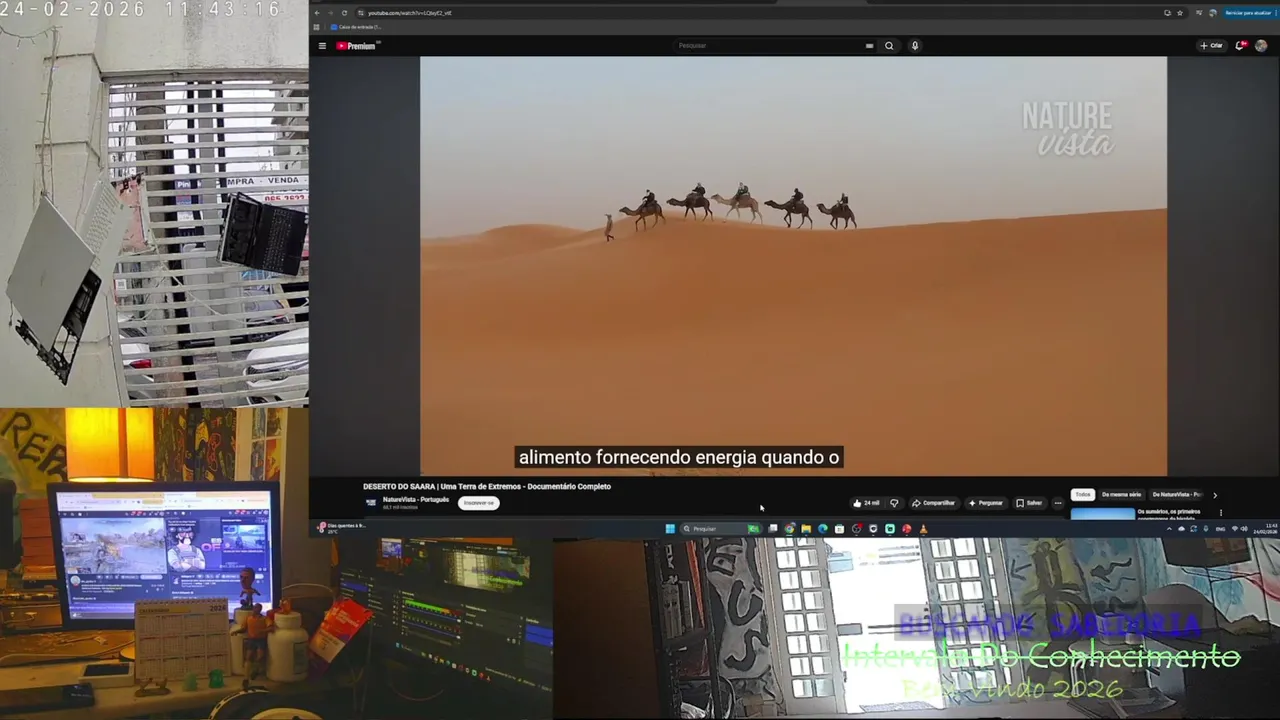
Task: Click the DESERTO DO SAARA video title
Action: (x=487, y=486)
